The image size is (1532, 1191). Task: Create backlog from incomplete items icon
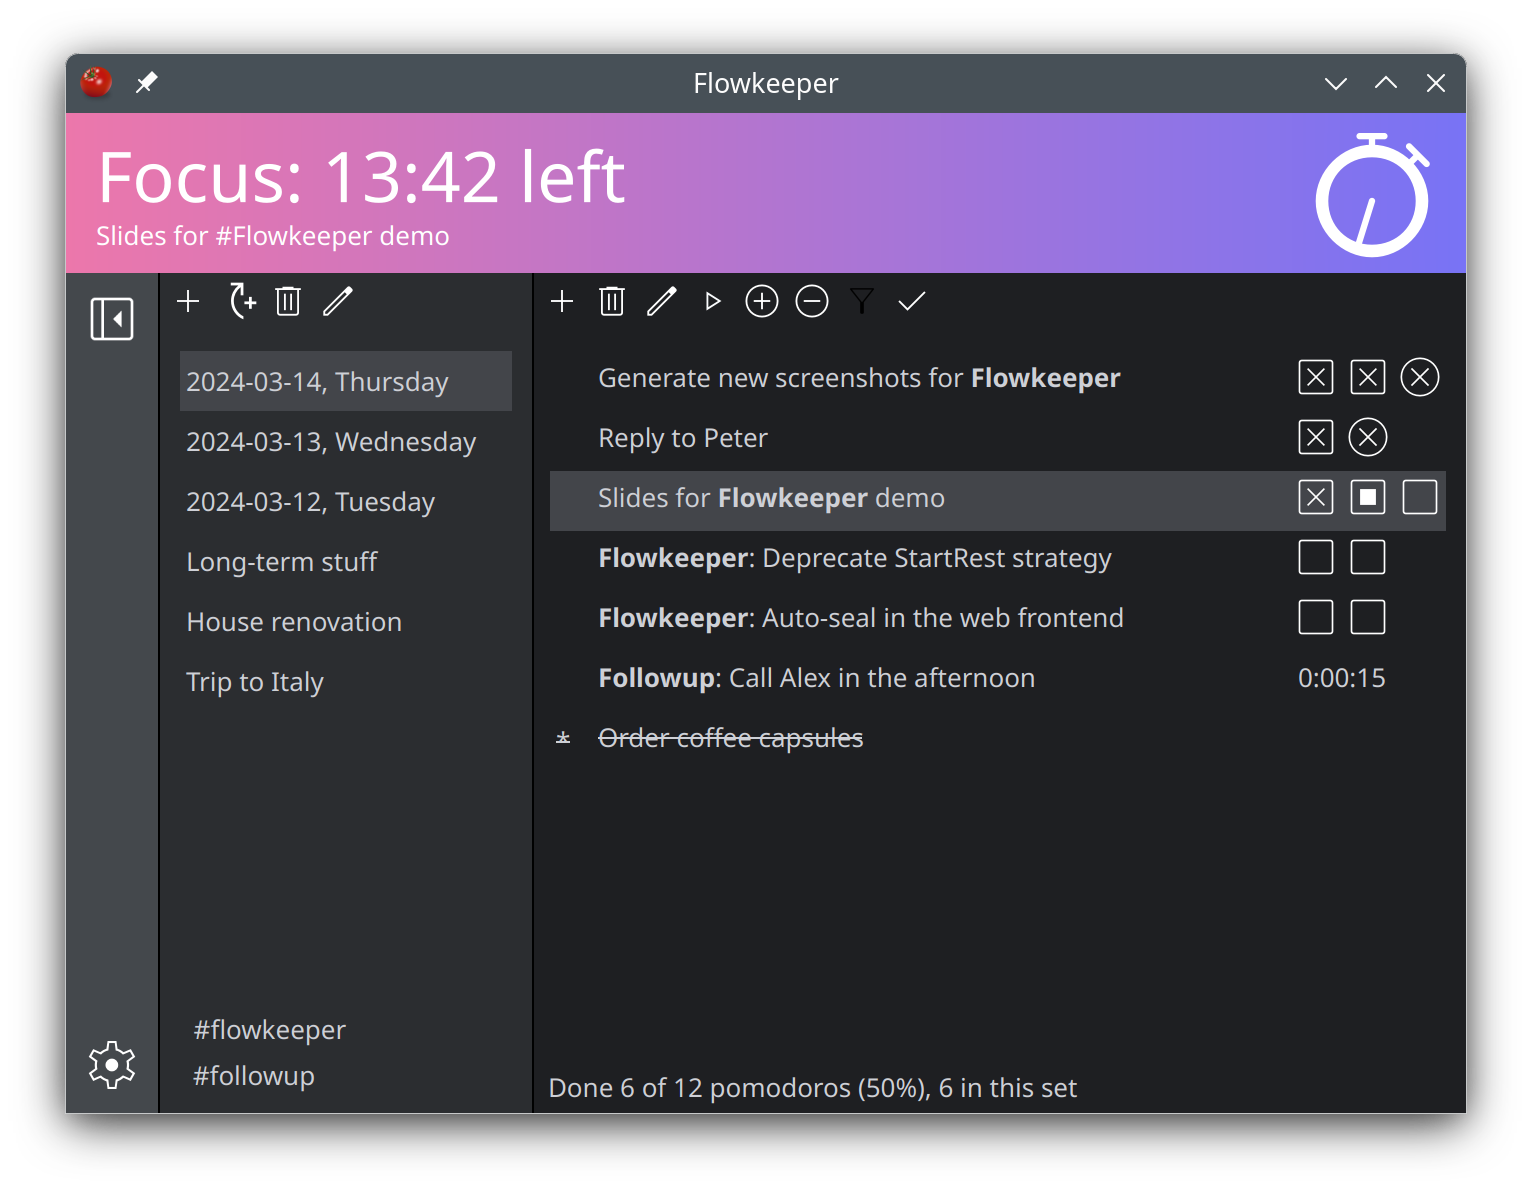coord(241,301)
